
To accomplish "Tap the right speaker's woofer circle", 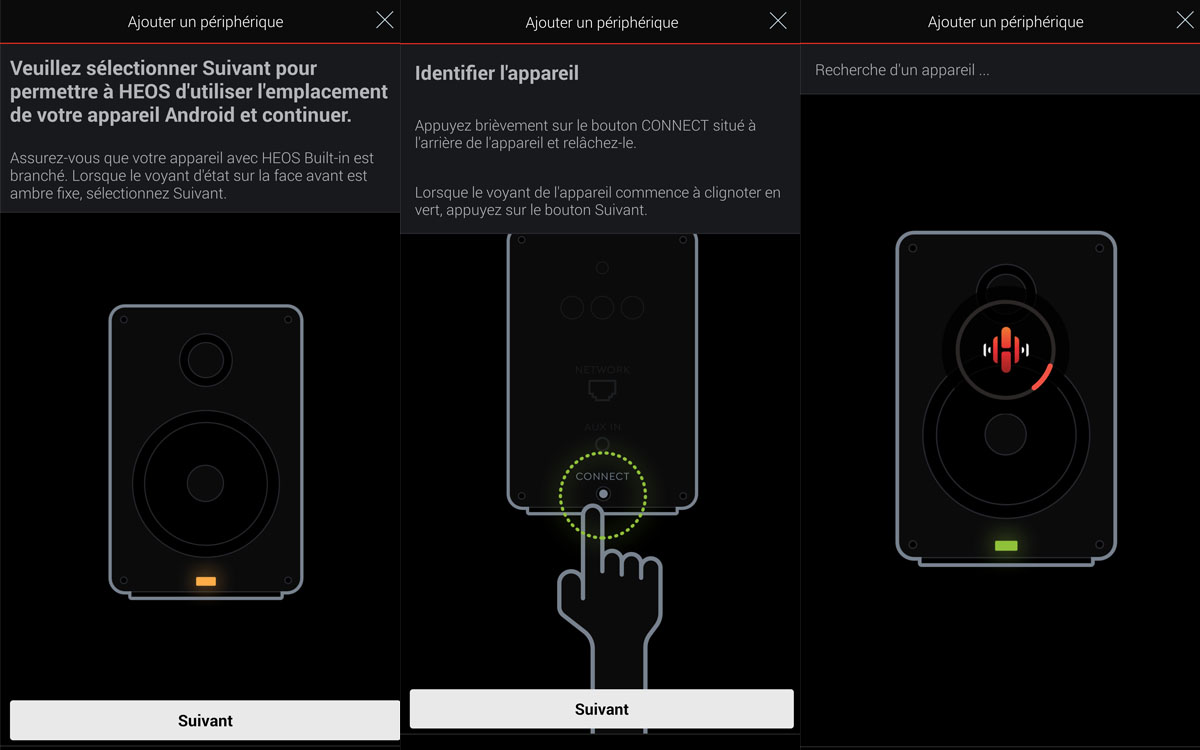I will click(1005, 434).
